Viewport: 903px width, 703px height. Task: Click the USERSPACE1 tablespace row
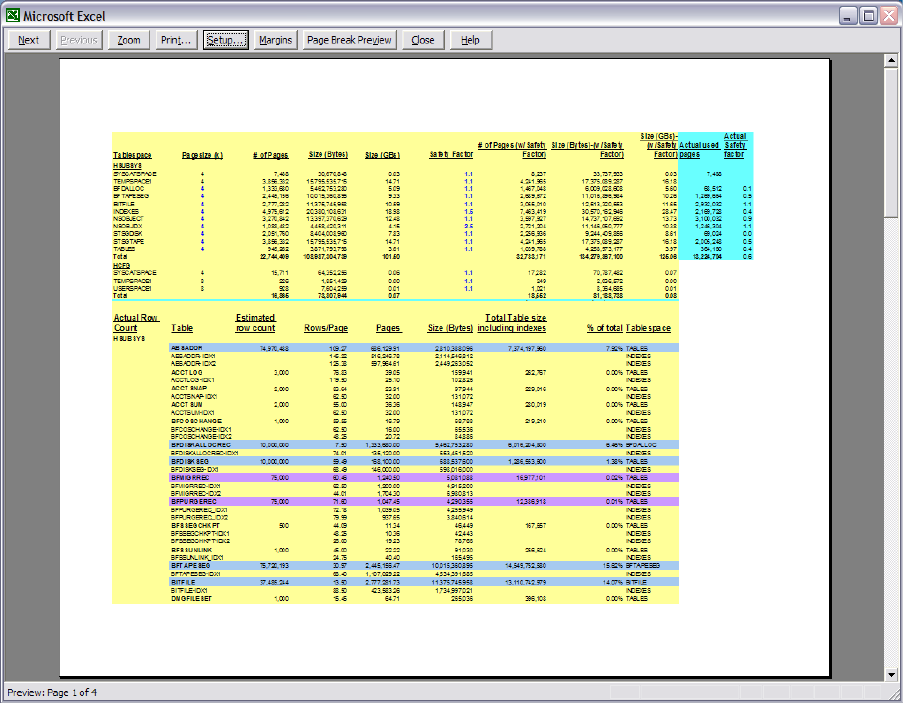[x=132, y=288]
